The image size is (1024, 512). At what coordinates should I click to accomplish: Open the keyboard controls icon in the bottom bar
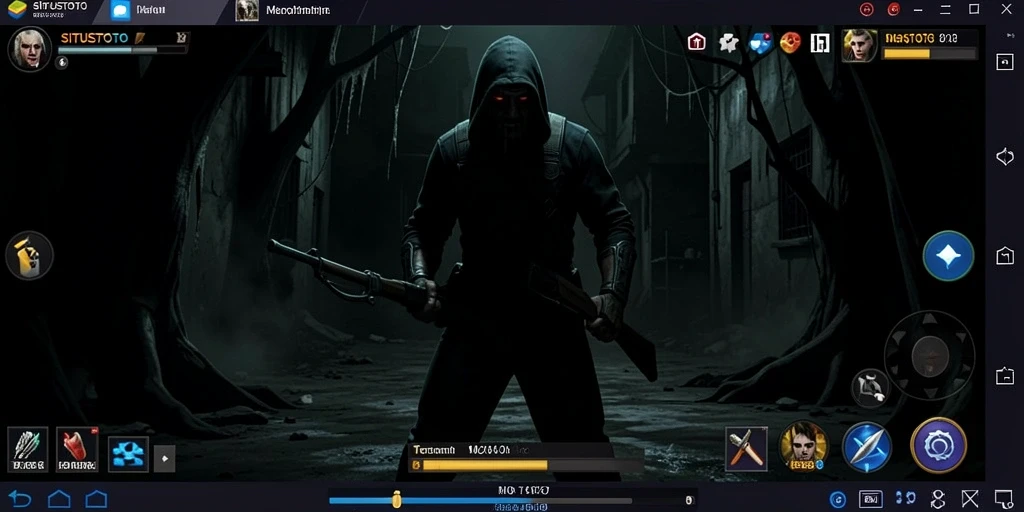871,500
